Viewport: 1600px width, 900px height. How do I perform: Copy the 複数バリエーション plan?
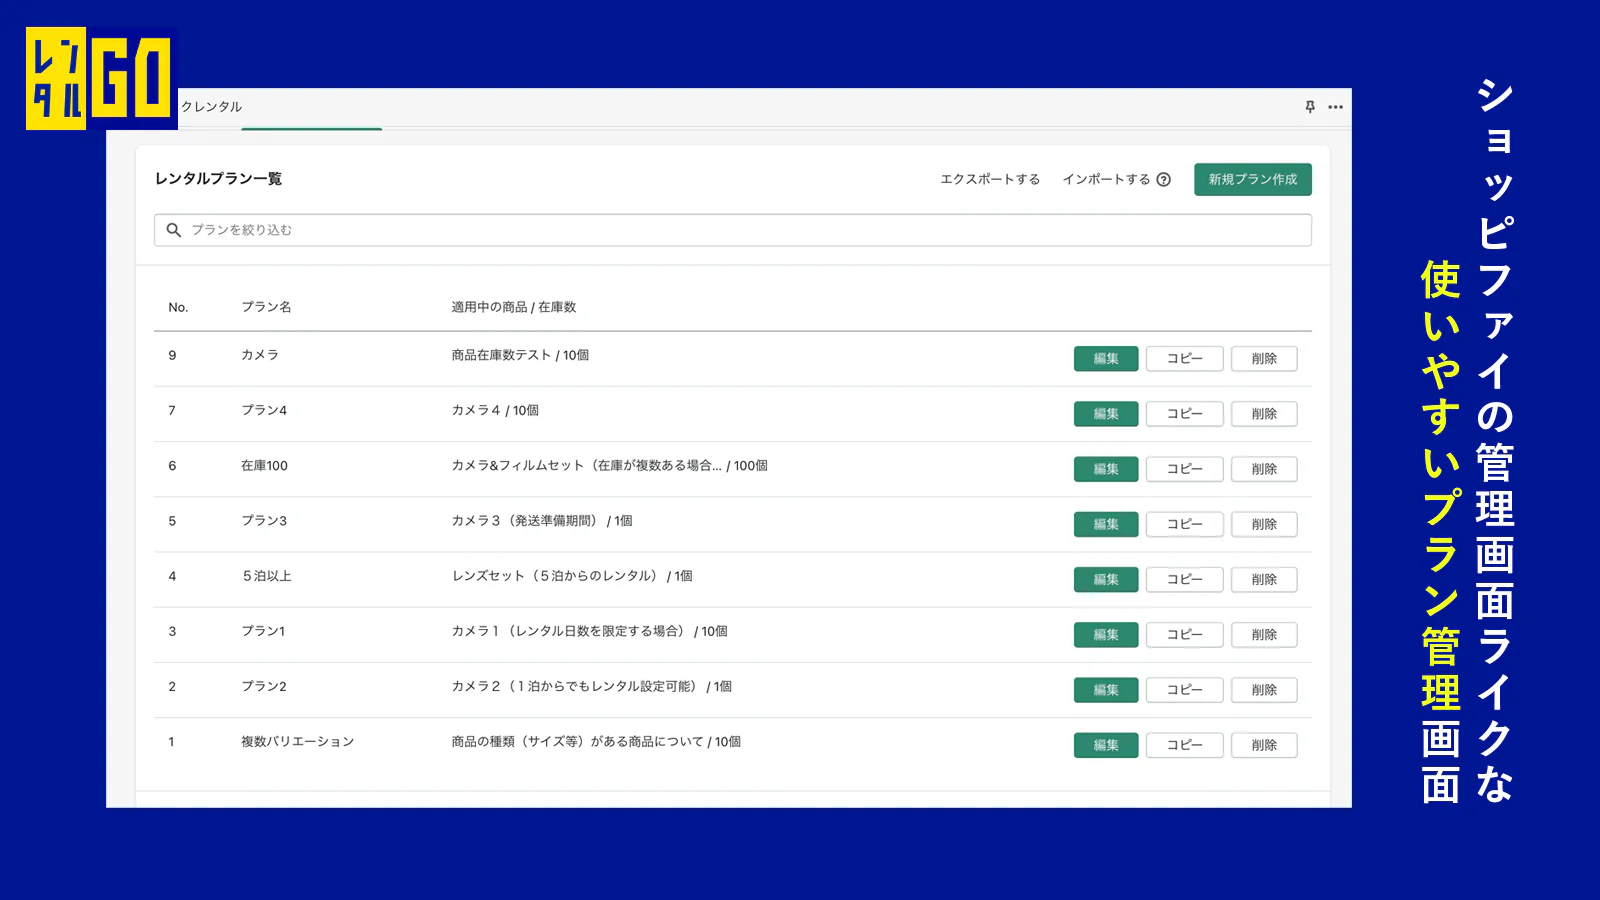click(x=1184, y=745)
